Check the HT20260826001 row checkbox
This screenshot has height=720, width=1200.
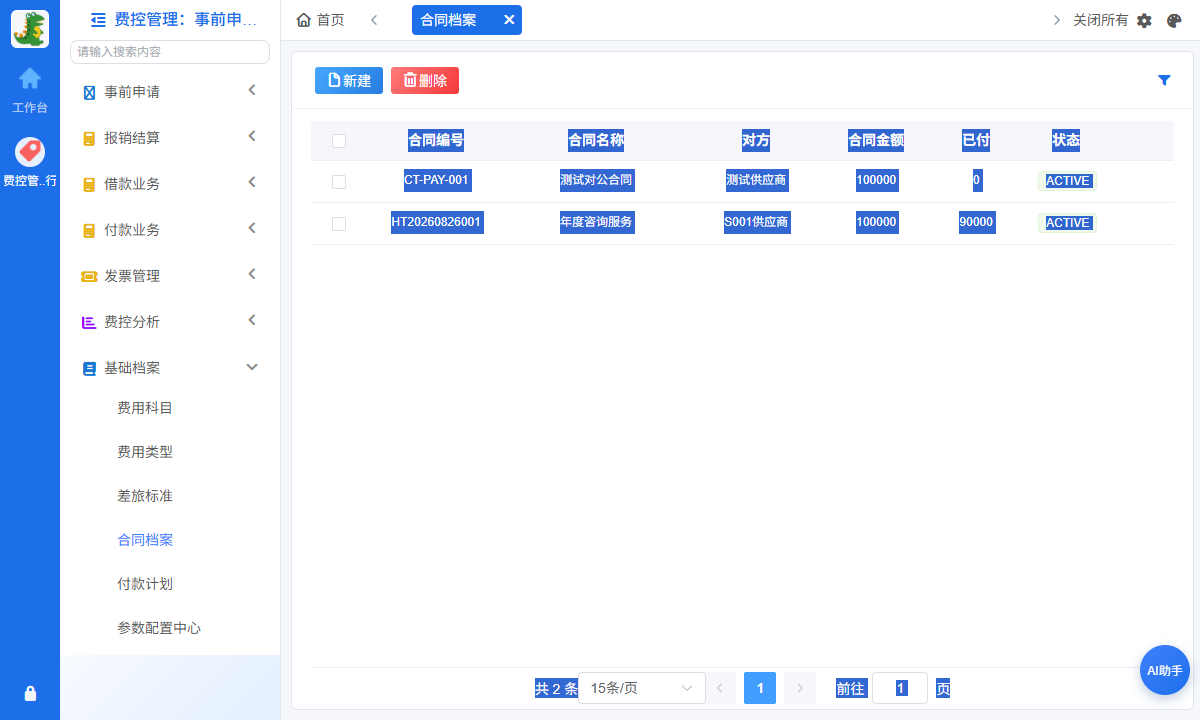coord(339,224)
